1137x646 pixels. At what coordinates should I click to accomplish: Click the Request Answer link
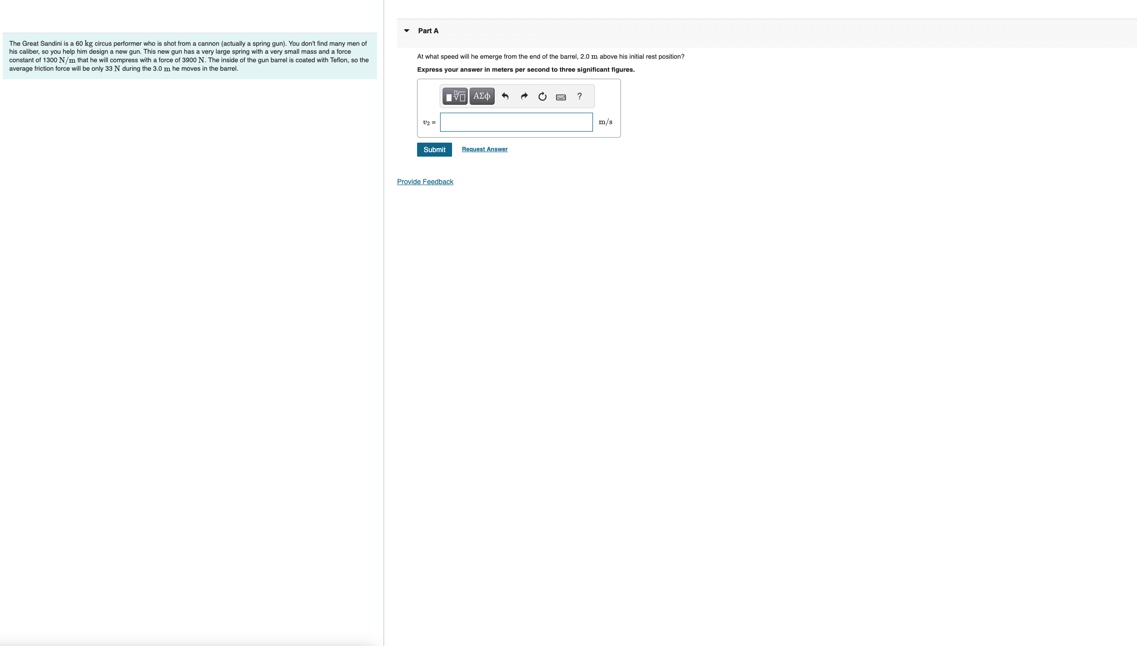[485, 149]
